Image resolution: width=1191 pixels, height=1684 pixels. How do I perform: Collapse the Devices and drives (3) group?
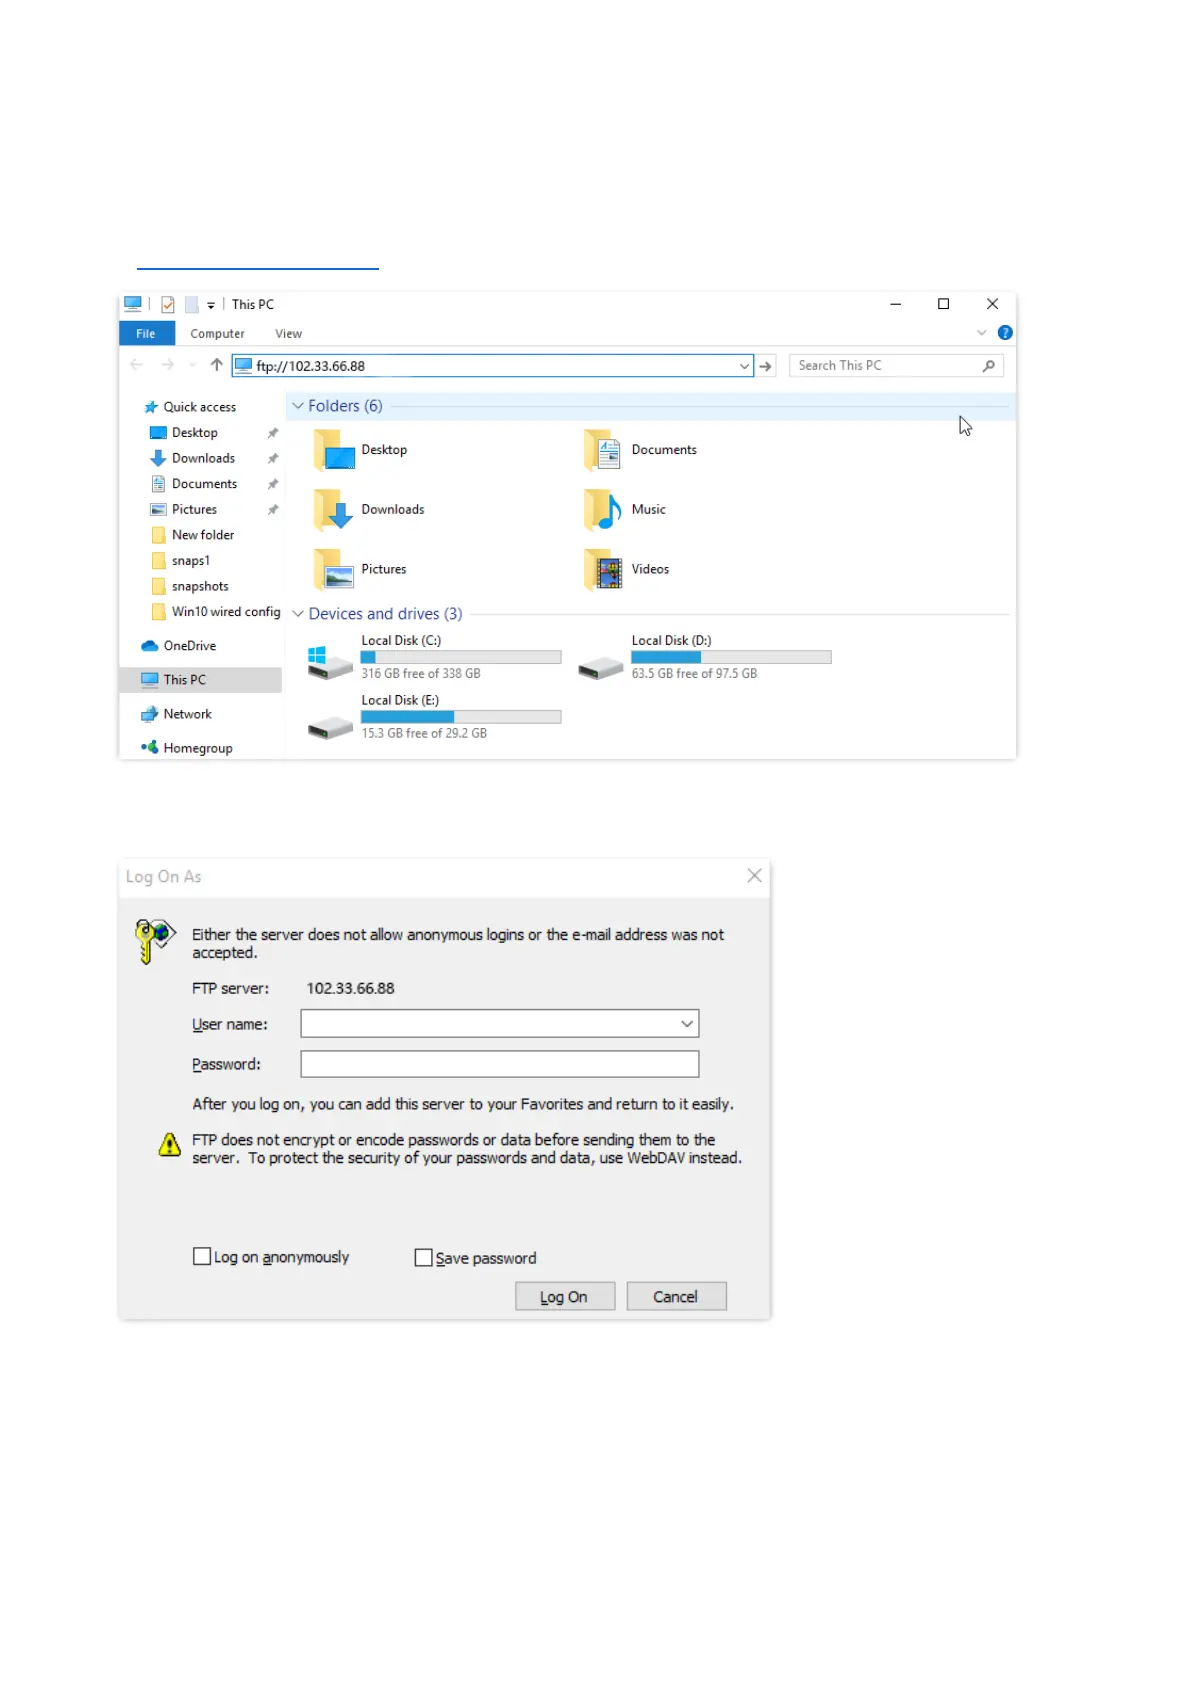[298, 614]
